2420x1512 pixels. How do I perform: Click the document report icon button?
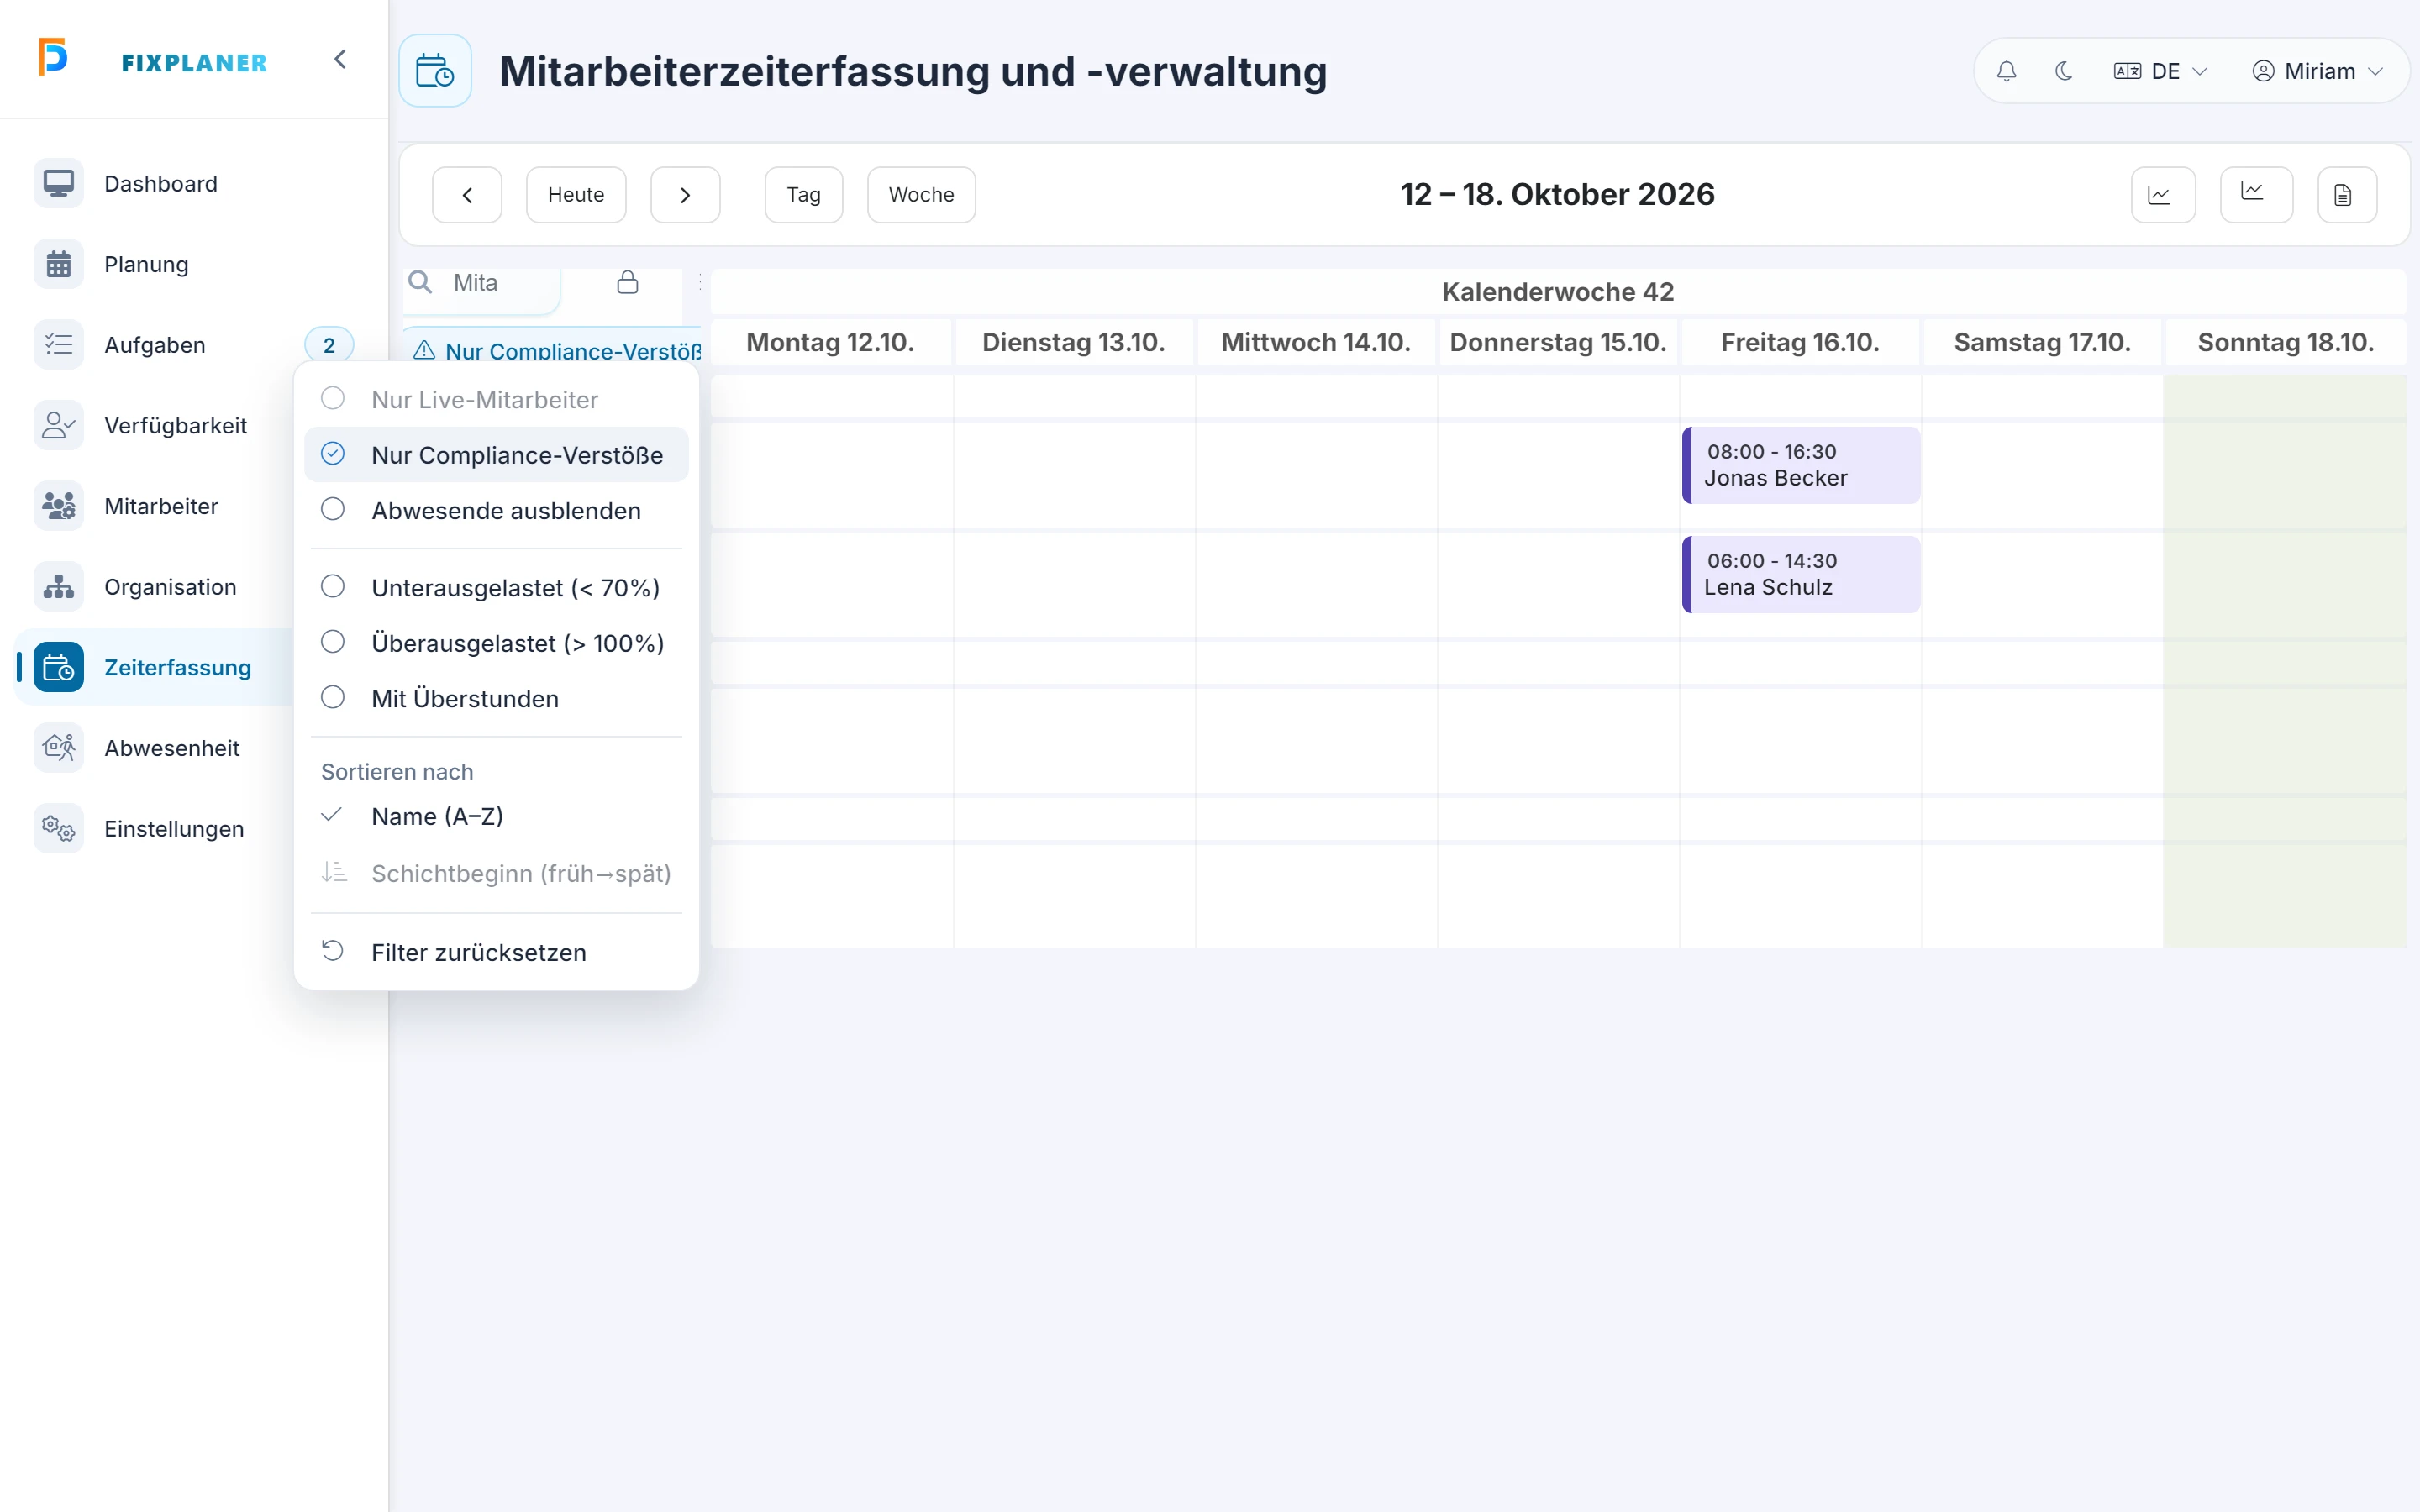pyautogui.click(x=2347, y=195)
